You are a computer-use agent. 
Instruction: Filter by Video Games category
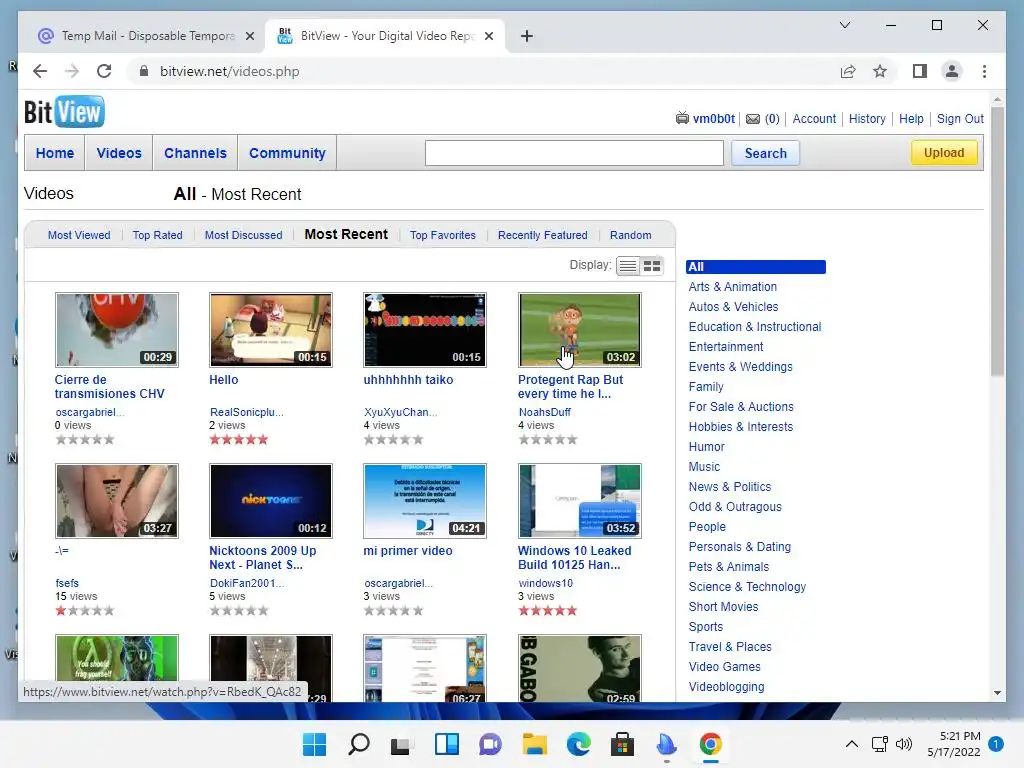724,667
